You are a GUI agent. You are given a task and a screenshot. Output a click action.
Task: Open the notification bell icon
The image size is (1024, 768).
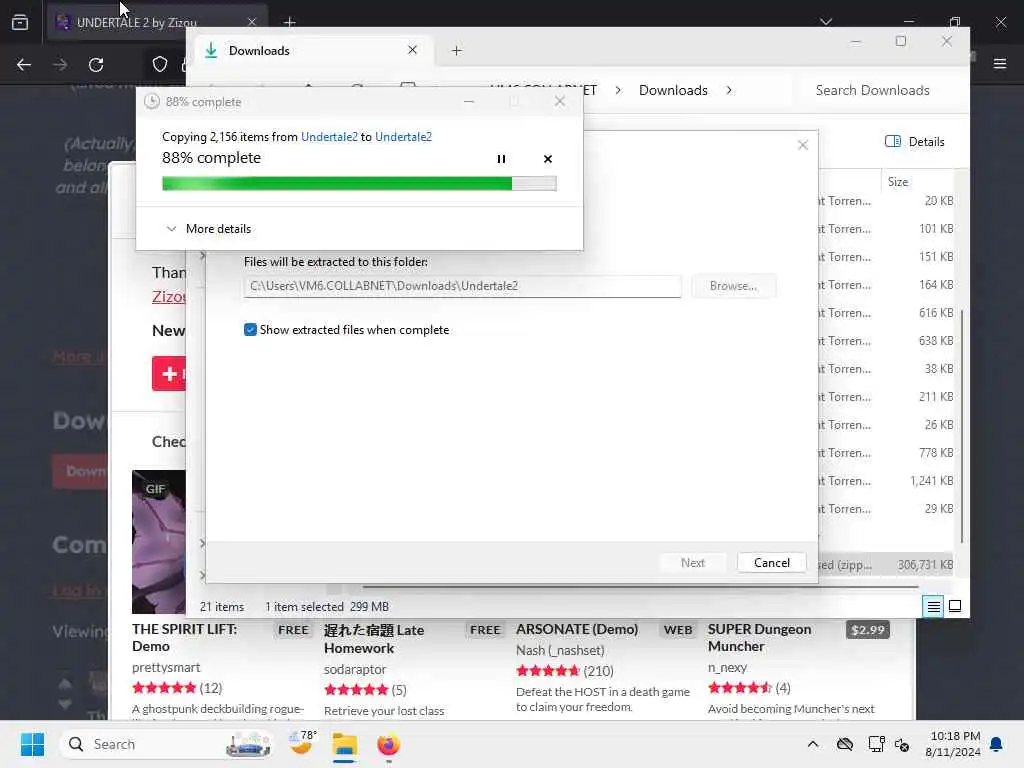coord(997,744)
